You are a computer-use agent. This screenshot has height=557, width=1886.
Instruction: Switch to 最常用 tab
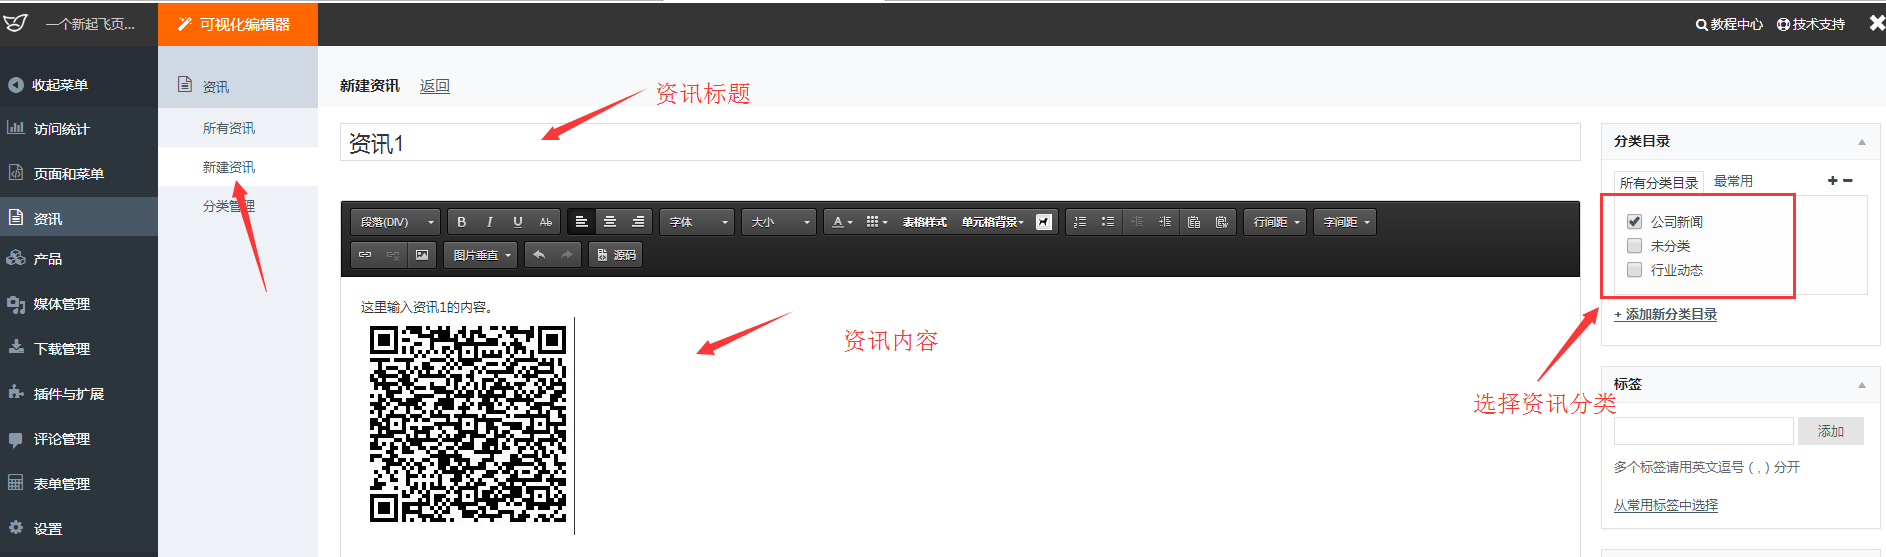point(1733,181)
